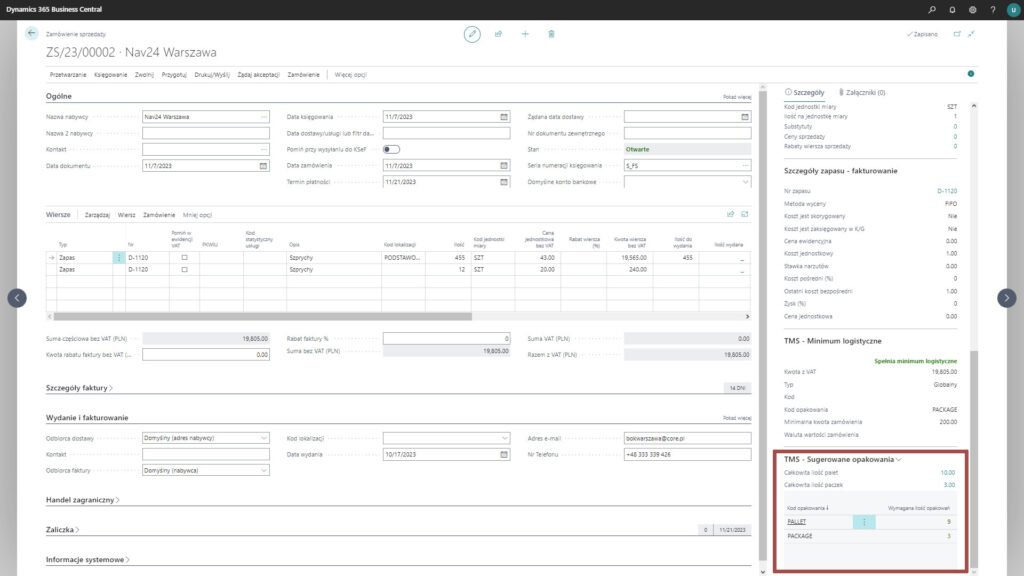Click the edit pencil icon

coord(472,34)
